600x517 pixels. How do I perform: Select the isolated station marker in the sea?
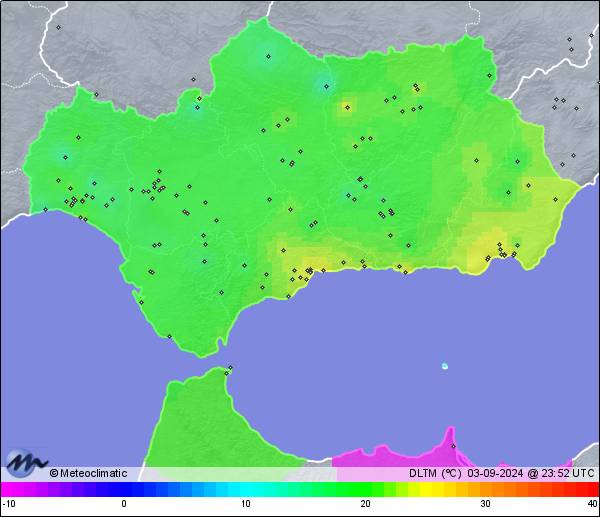(x=445, y=366)
